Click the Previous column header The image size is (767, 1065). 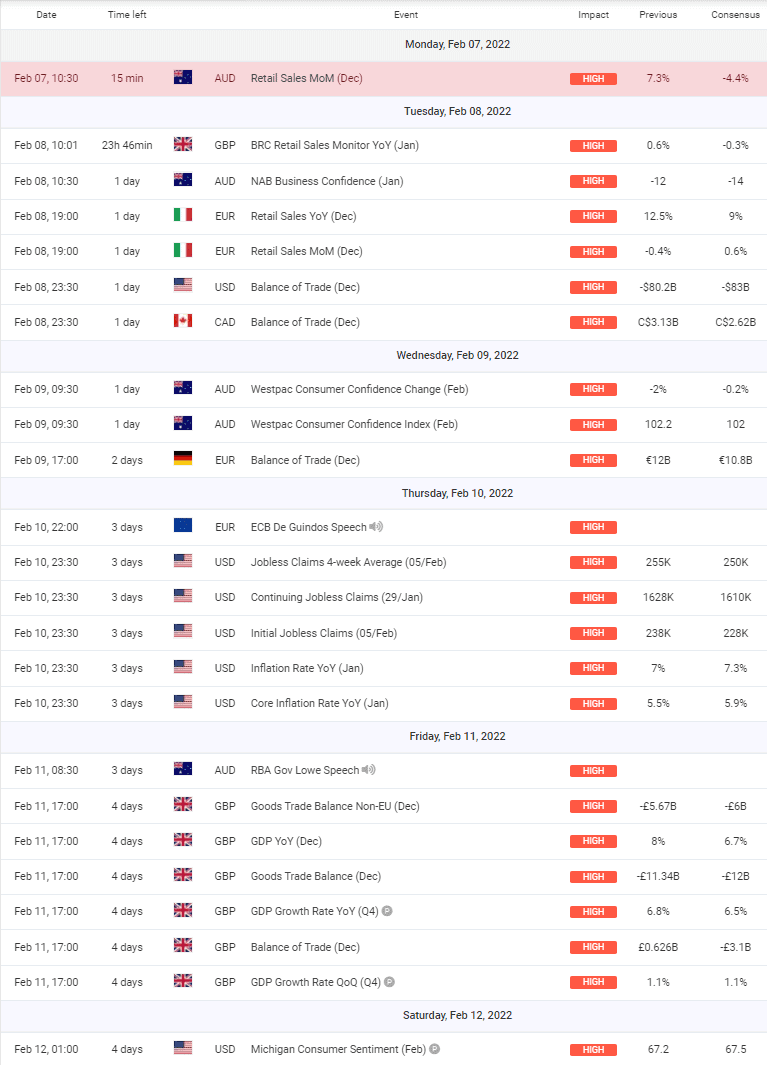[x=658, y=14]
